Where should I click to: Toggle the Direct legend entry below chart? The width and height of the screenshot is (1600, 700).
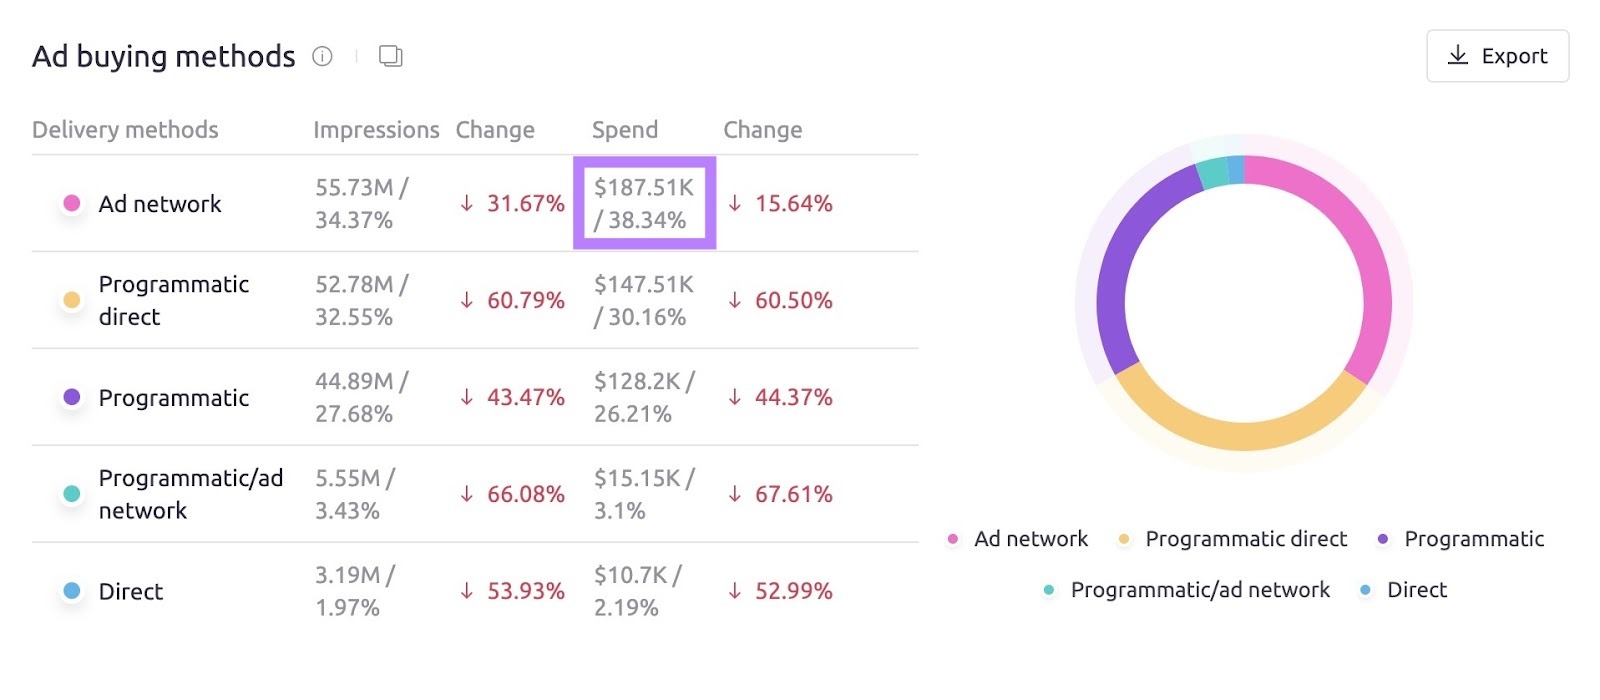(1416, 590)
